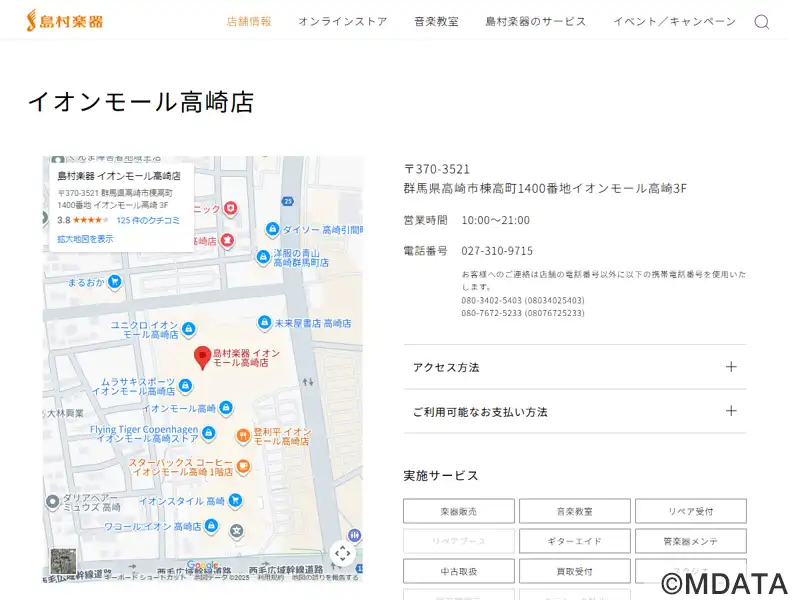Click the 楽器販売 service button
The image size is (800, 600).
click(x=458, y=511)
